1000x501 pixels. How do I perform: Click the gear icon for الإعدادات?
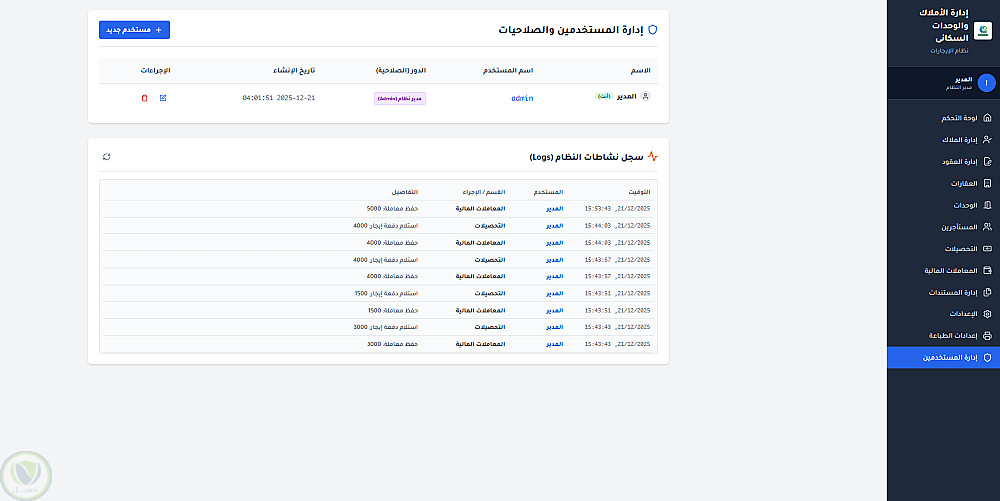(988, 313)
